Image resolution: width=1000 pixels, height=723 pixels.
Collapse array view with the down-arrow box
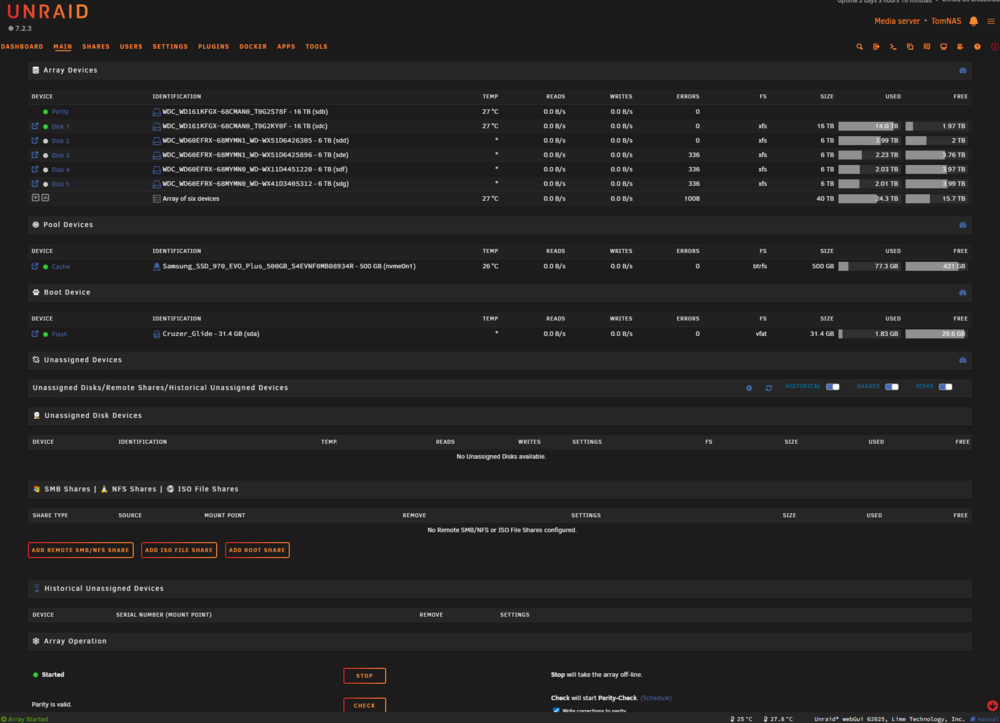tap(36, 198)
